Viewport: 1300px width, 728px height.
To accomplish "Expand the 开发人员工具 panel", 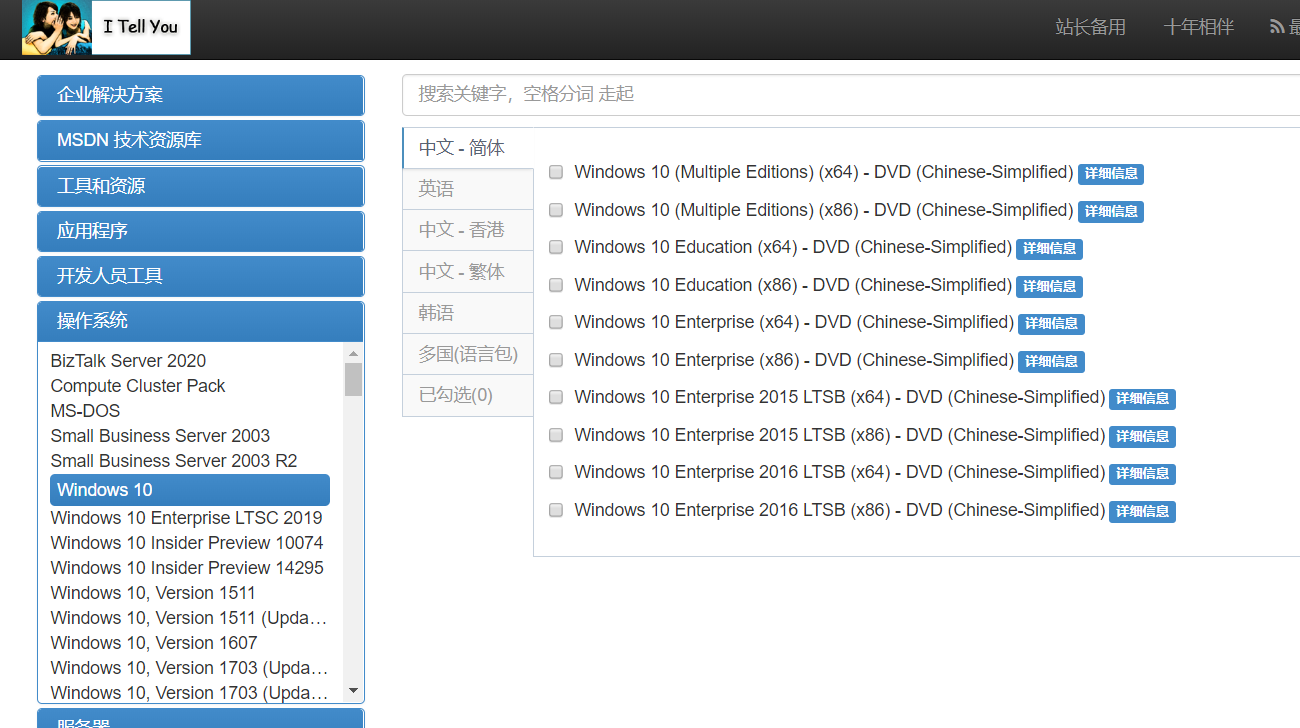I will click(x=201, y=276).
